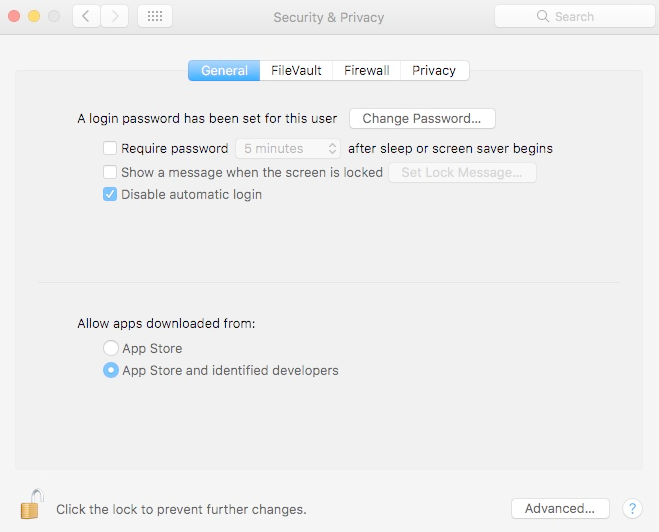
Task: Uncheck Disable automatic login
Action: (110, 194)
